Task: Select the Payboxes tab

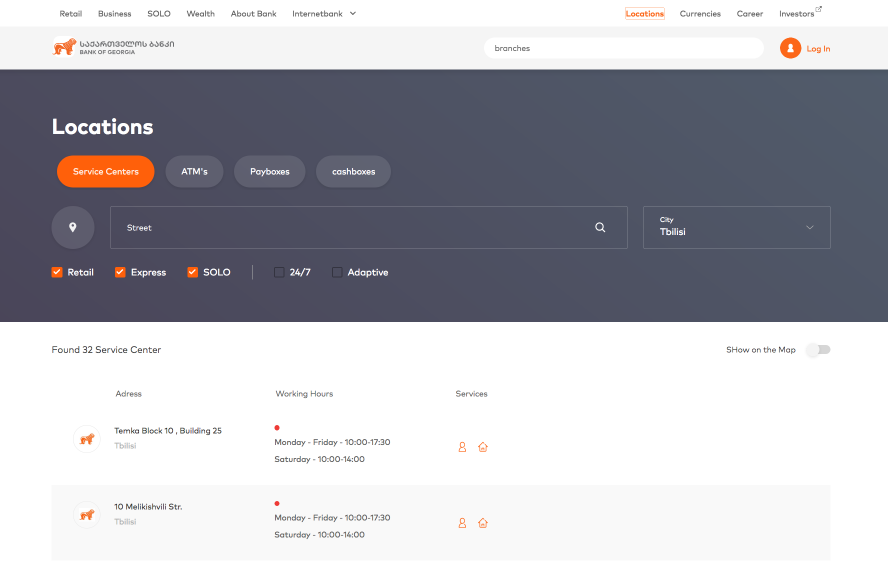Action: (x=269, y=171)
